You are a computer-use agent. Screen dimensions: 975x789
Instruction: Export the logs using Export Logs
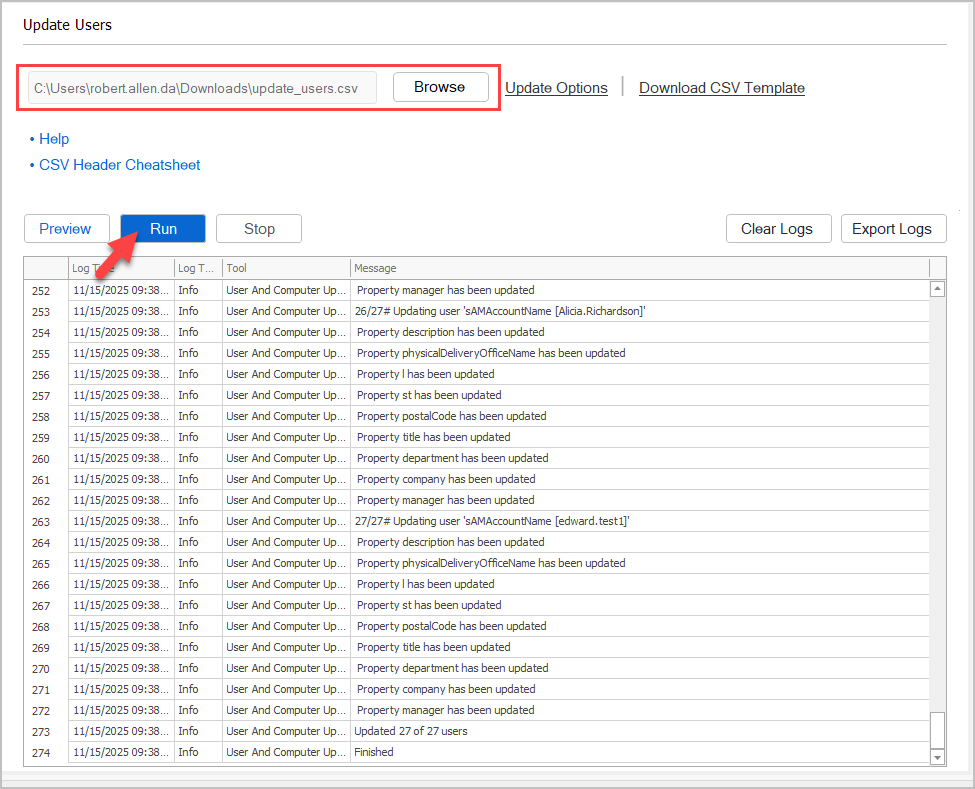pos(893,228)
